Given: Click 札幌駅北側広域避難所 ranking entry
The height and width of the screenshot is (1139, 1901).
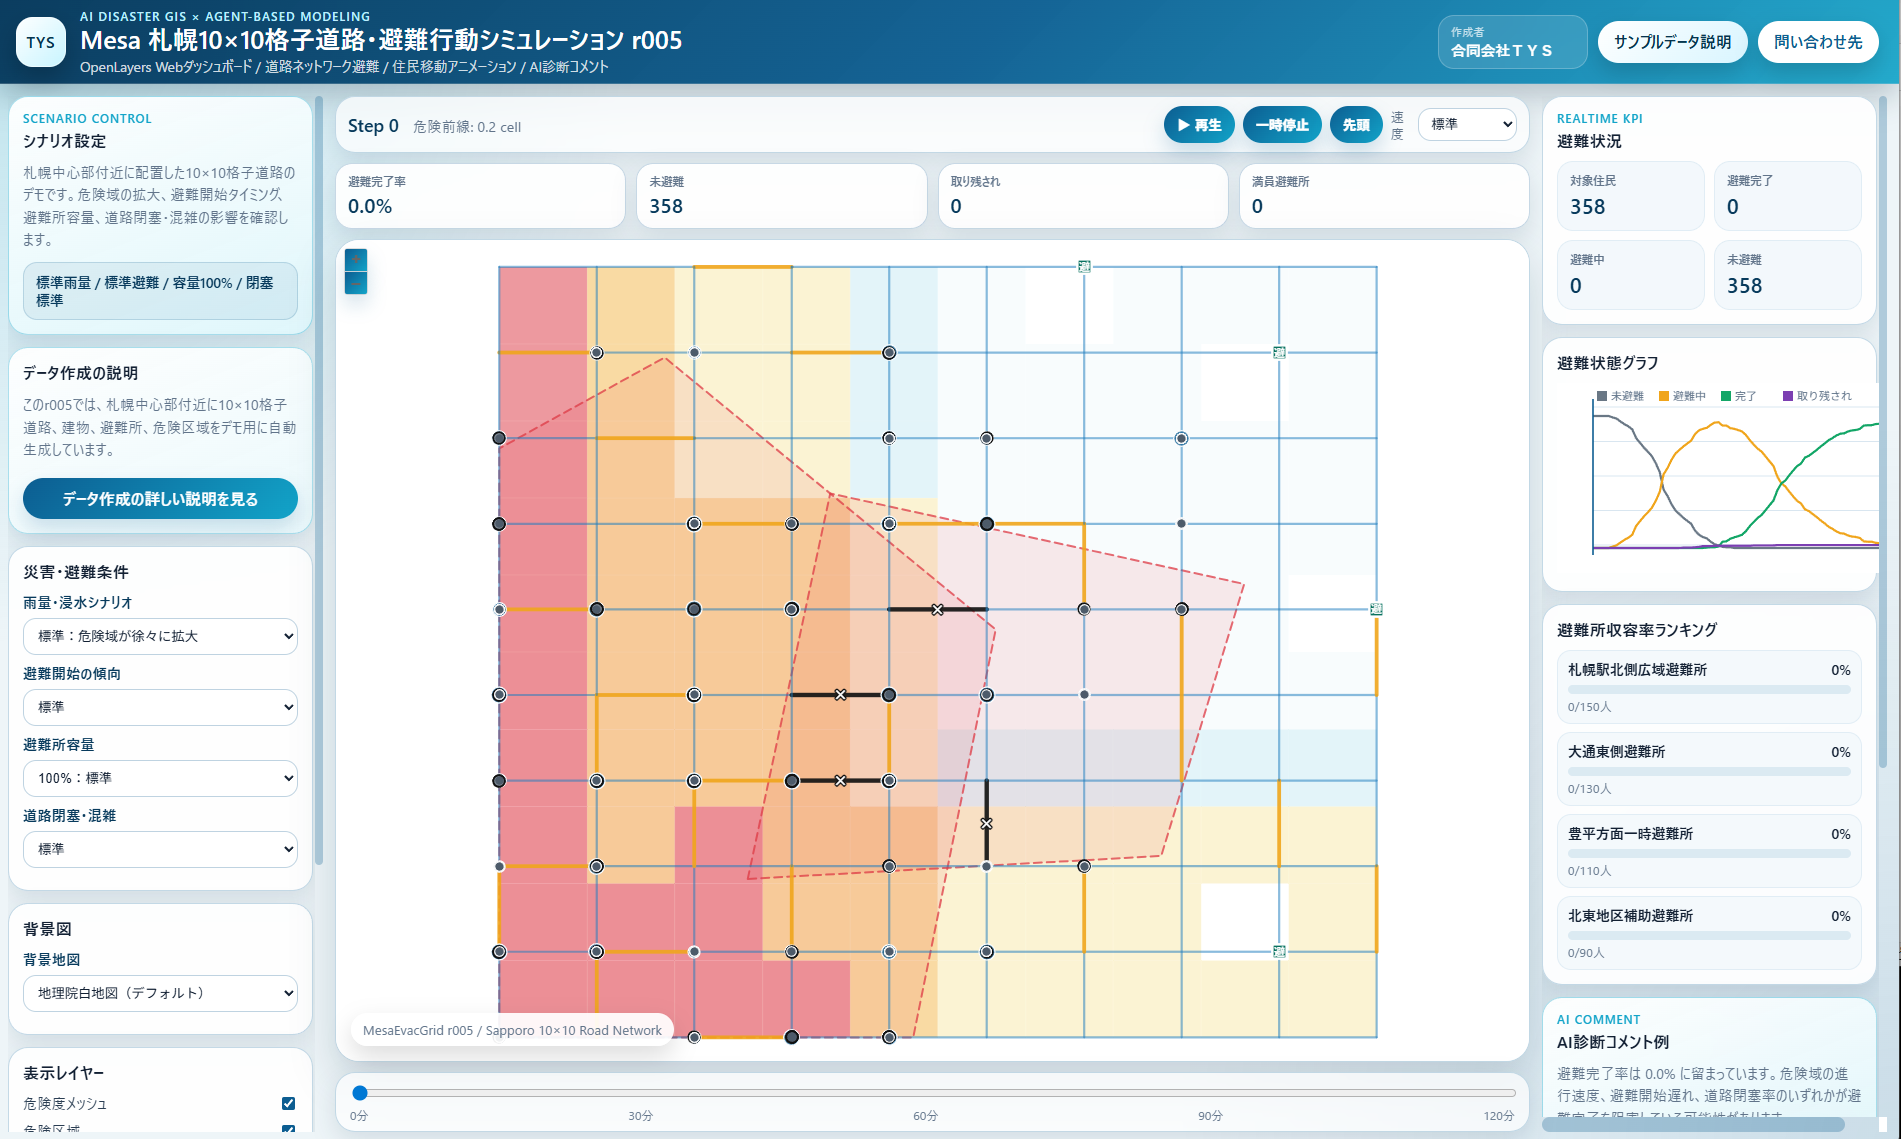Looking at the screenshot, I should tap(1708, 687).
